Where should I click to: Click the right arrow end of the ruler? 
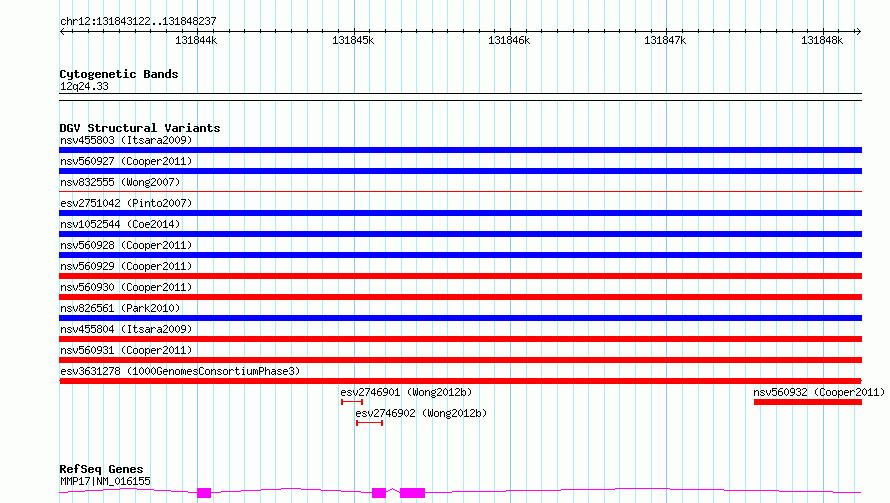tap(858, 31)
